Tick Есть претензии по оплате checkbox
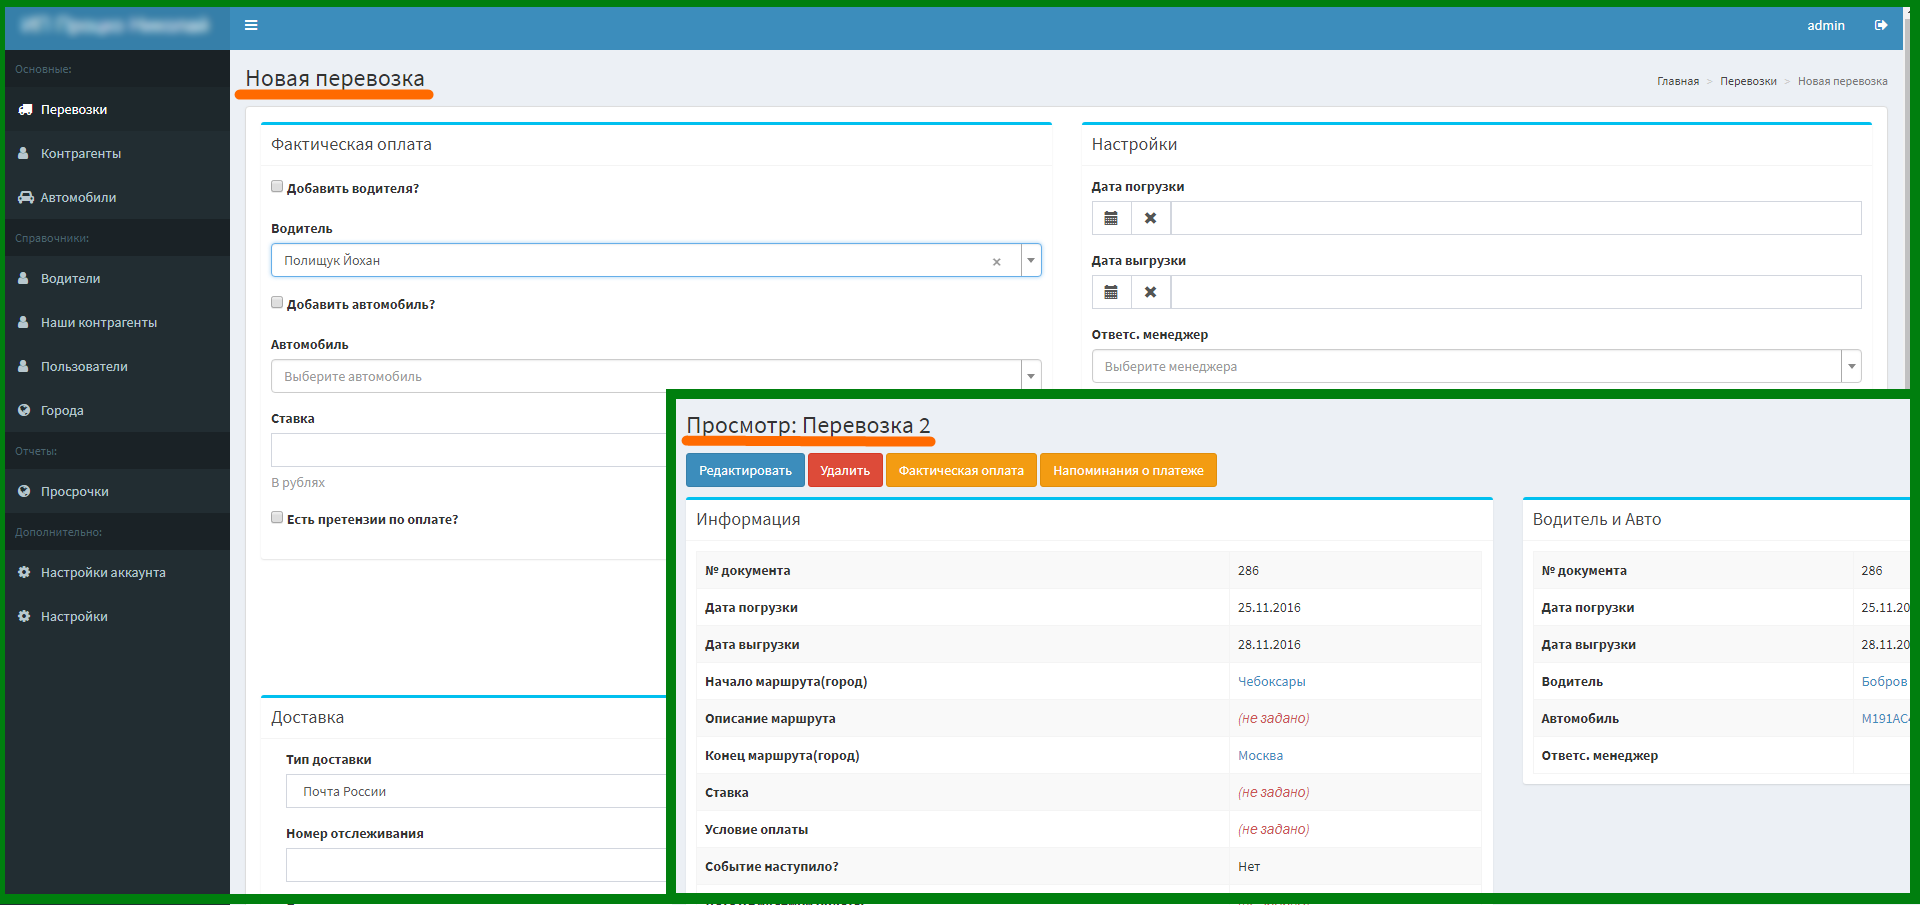The width and height of the screenshot is (1920, 905). tap(277, 517)
